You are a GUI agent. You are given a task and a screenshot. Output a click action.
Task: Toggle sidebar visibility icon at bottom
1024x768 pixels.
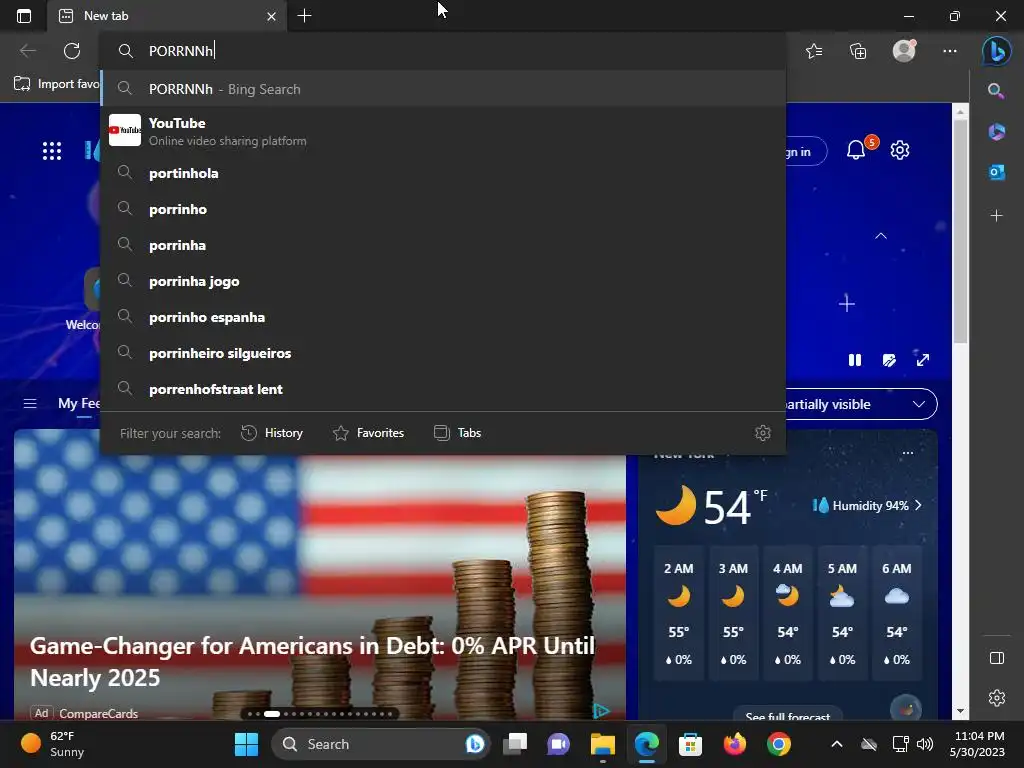pyautogui.click(x=997, y=658)
